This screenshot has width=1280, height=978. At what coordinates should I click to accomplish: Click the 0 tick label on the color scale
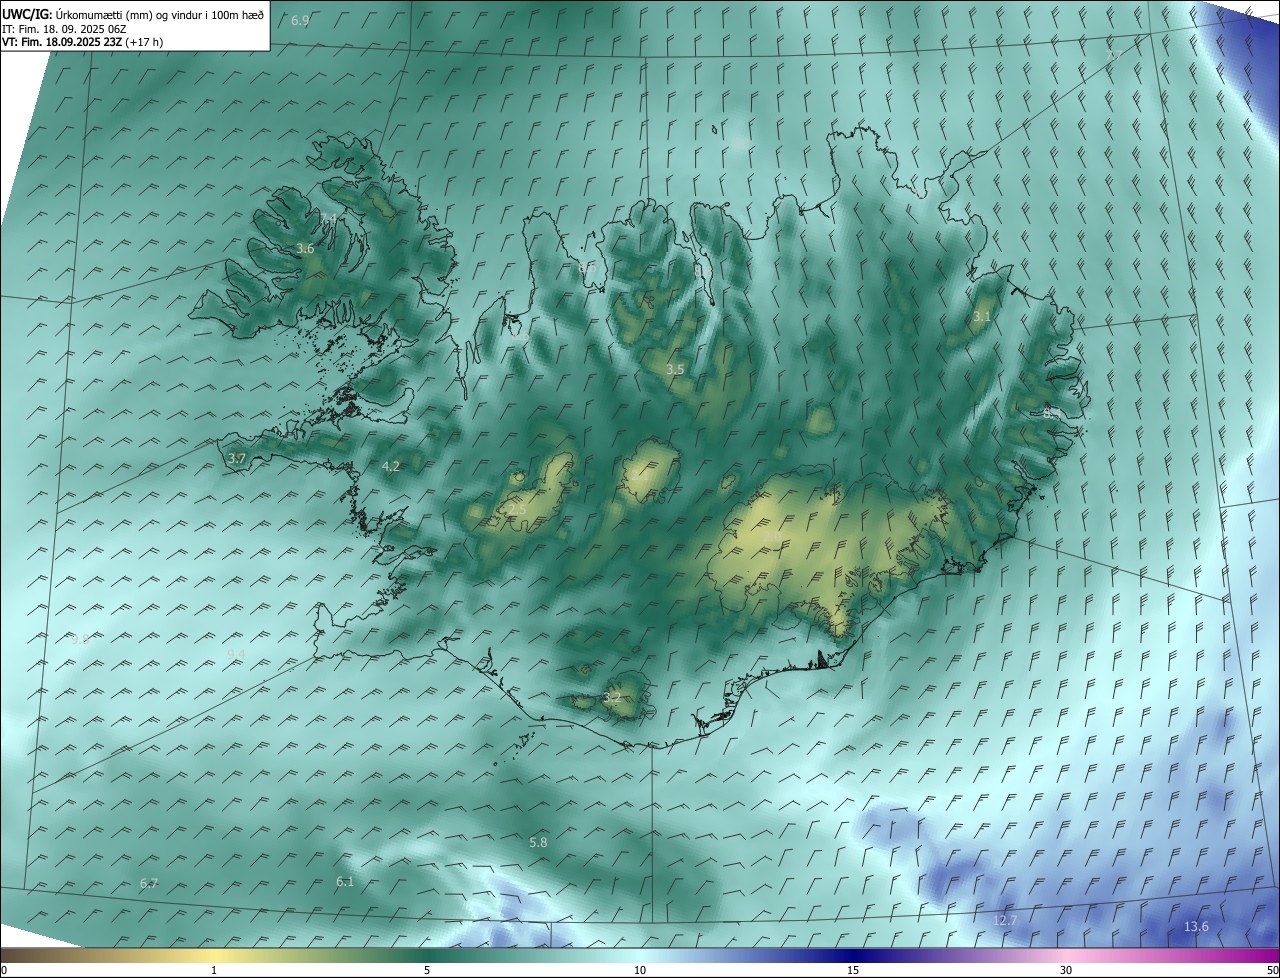click(4, 971)
